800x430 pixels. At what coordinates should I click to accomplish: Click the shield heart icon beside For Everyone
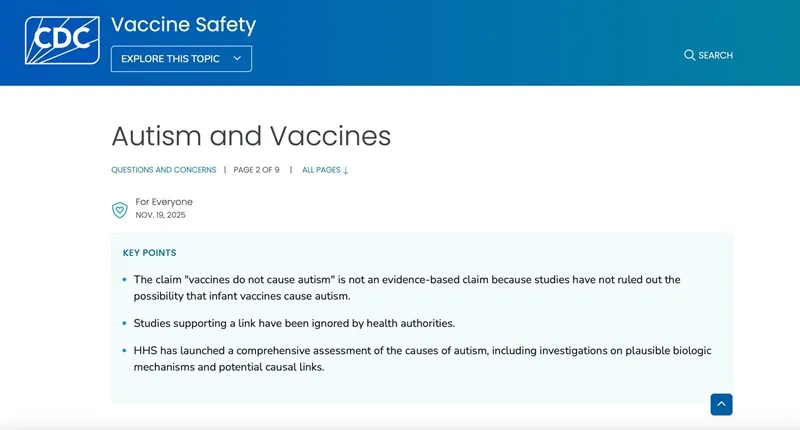pos(119,209)
